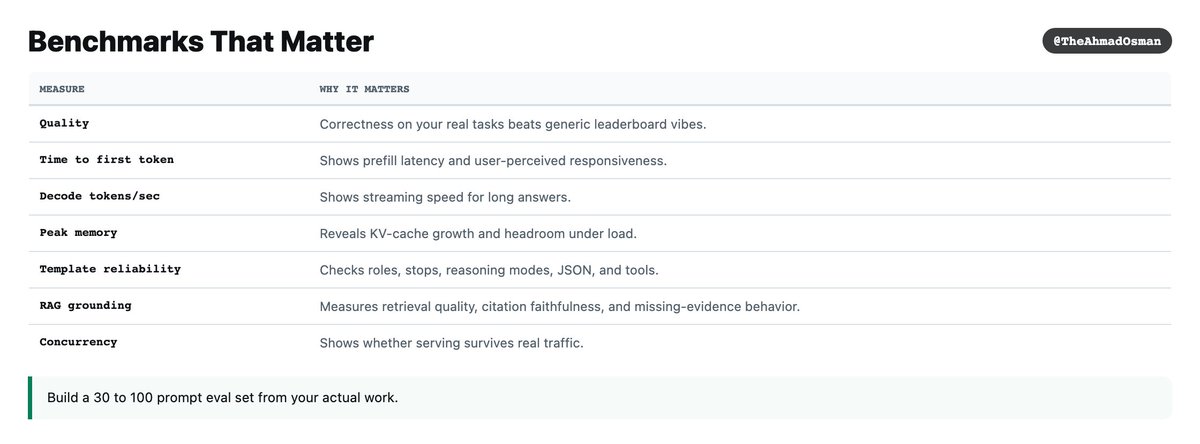Click the Decode tokens/sec row label

click(100, 196)
